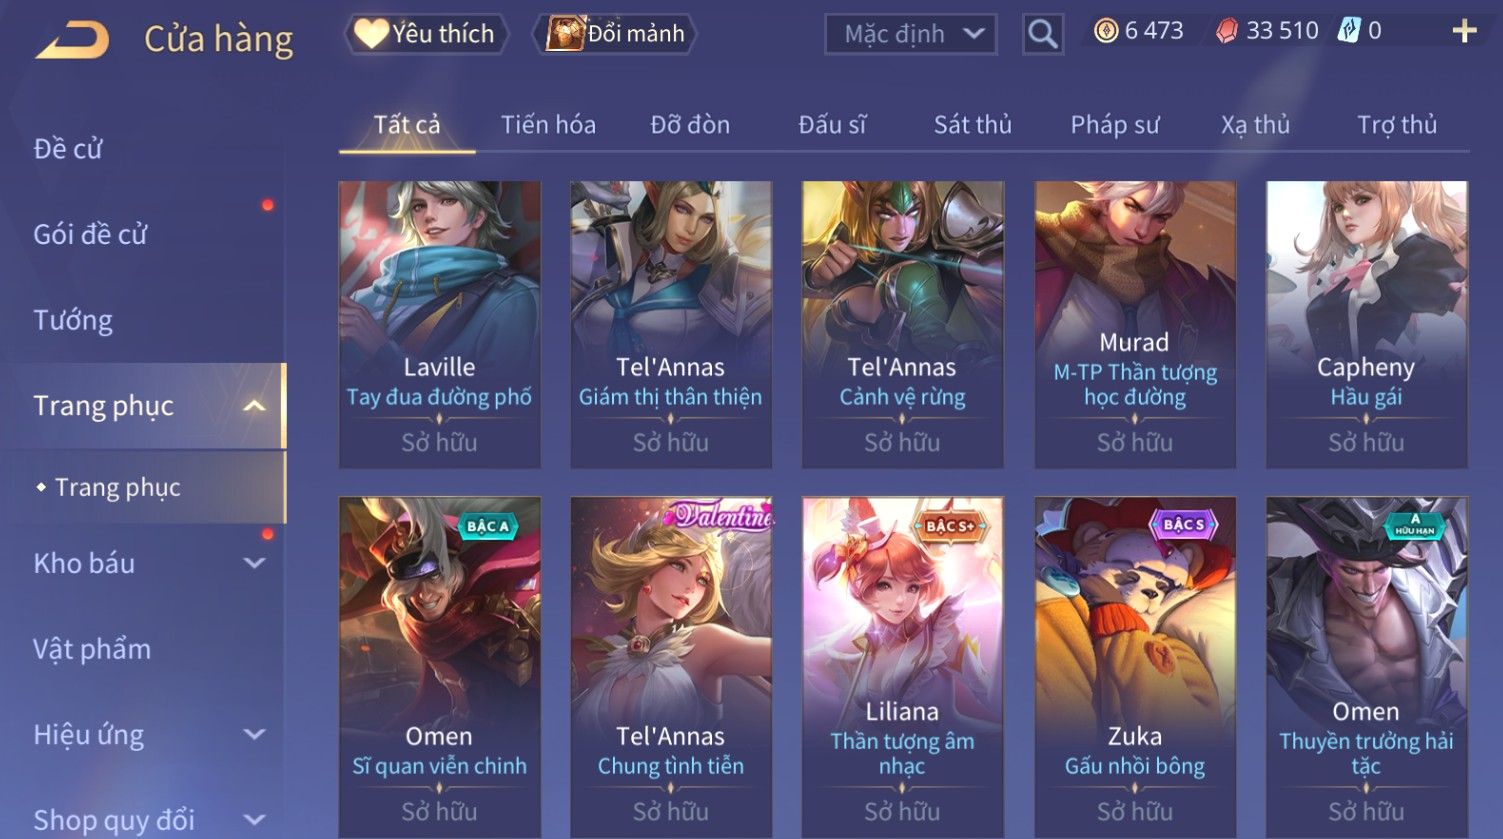
Task: Switch to the Pháp sư tab
Action: pos(1114,125)
